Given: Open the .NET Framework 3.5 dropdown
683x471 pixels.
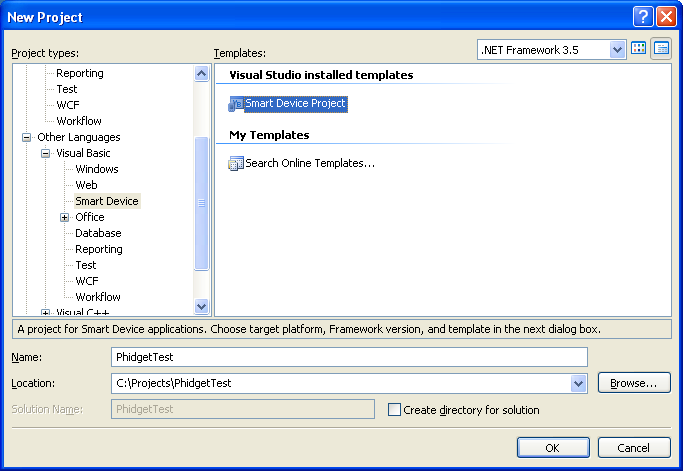Looking at the screenshot, I should tap(617, 49).
